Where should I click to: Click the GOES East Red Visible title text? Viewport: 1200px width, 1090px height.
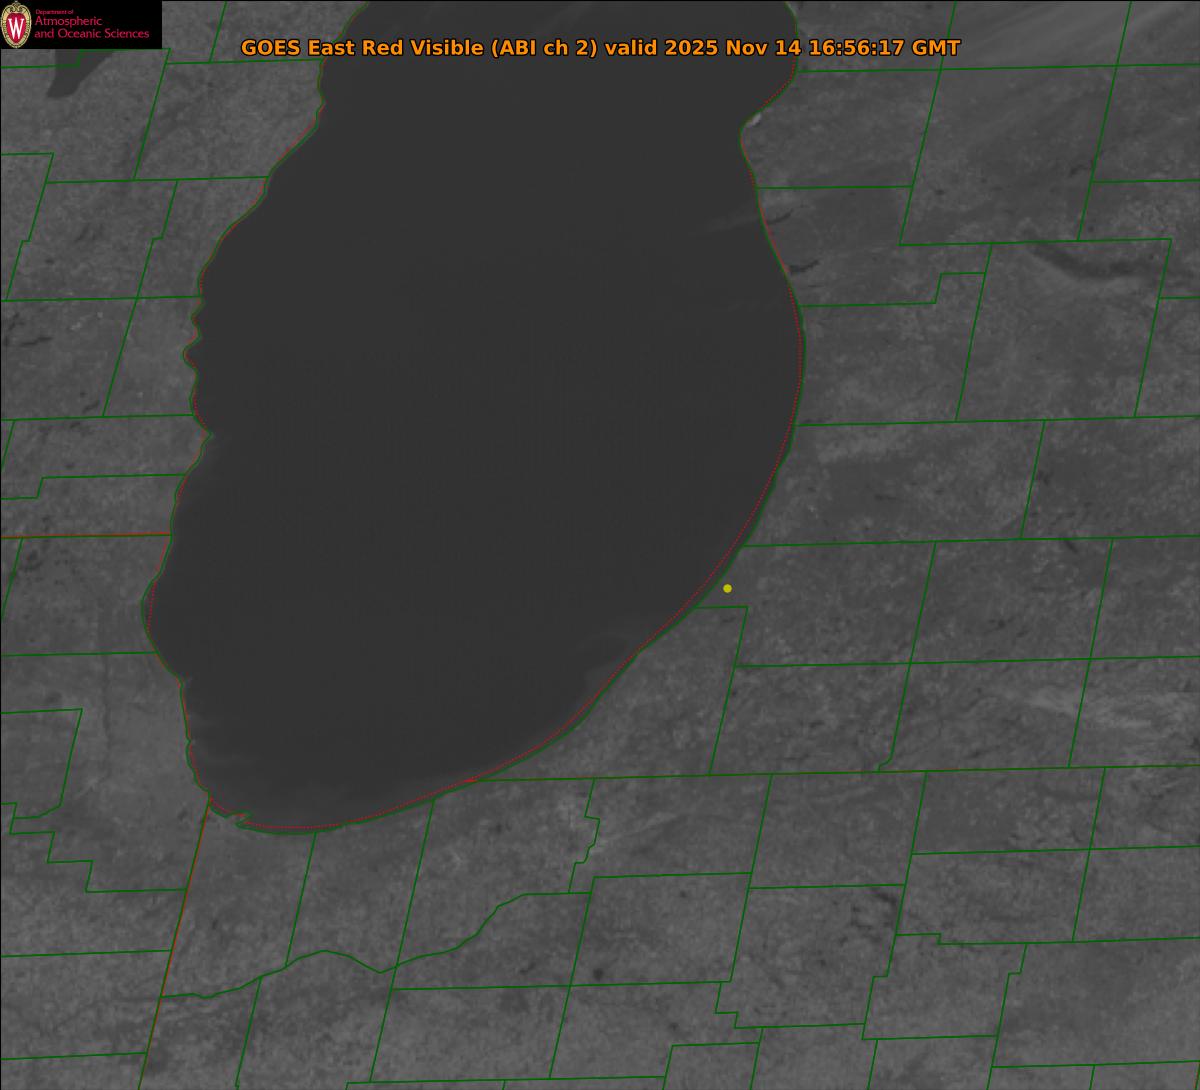(x=601, y=48)
